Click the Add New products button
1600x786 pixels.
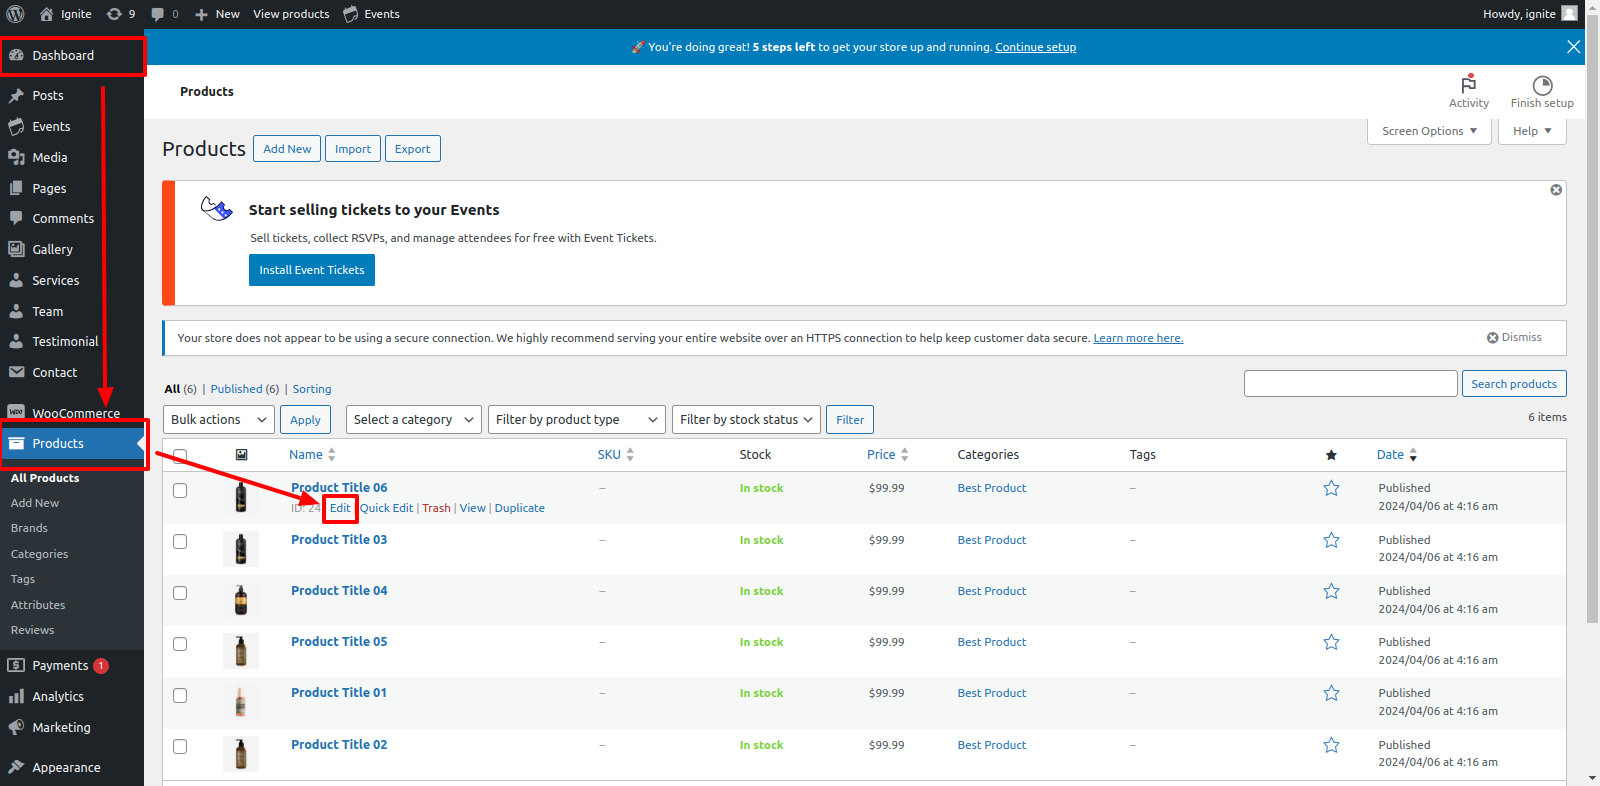coord(287,149)
